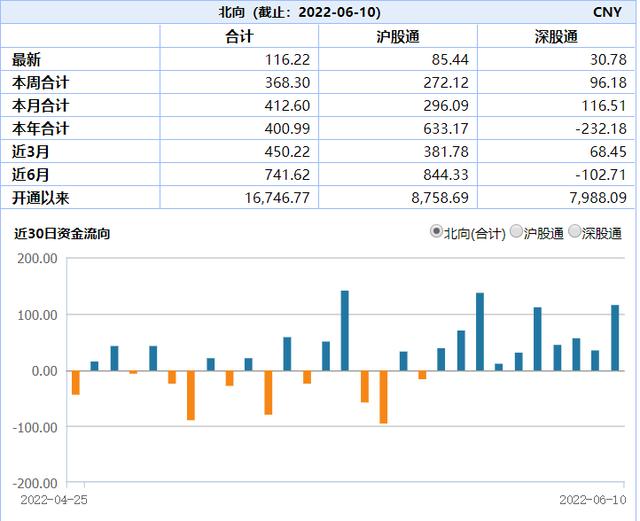Click the value 116.22 in 最新 row
Screen dimensions: 640x521
click(287, 60)
